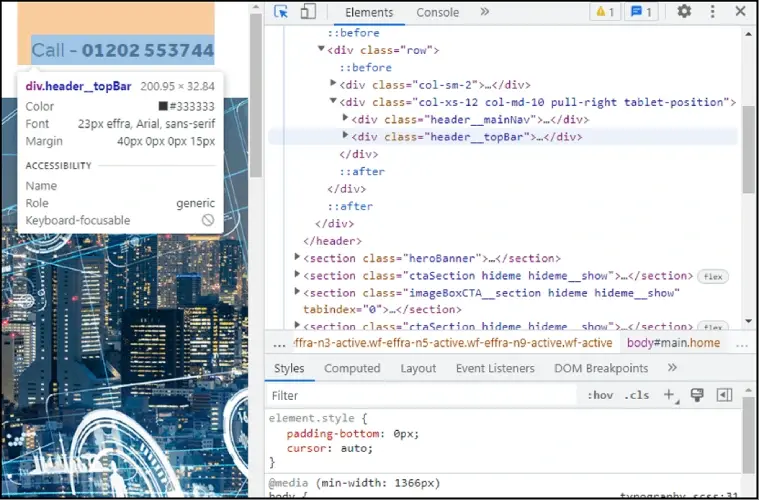The width and height of the screenshot is (759, 500).
Task: Add a new style rule plus icon
Action: click(669, 395)
